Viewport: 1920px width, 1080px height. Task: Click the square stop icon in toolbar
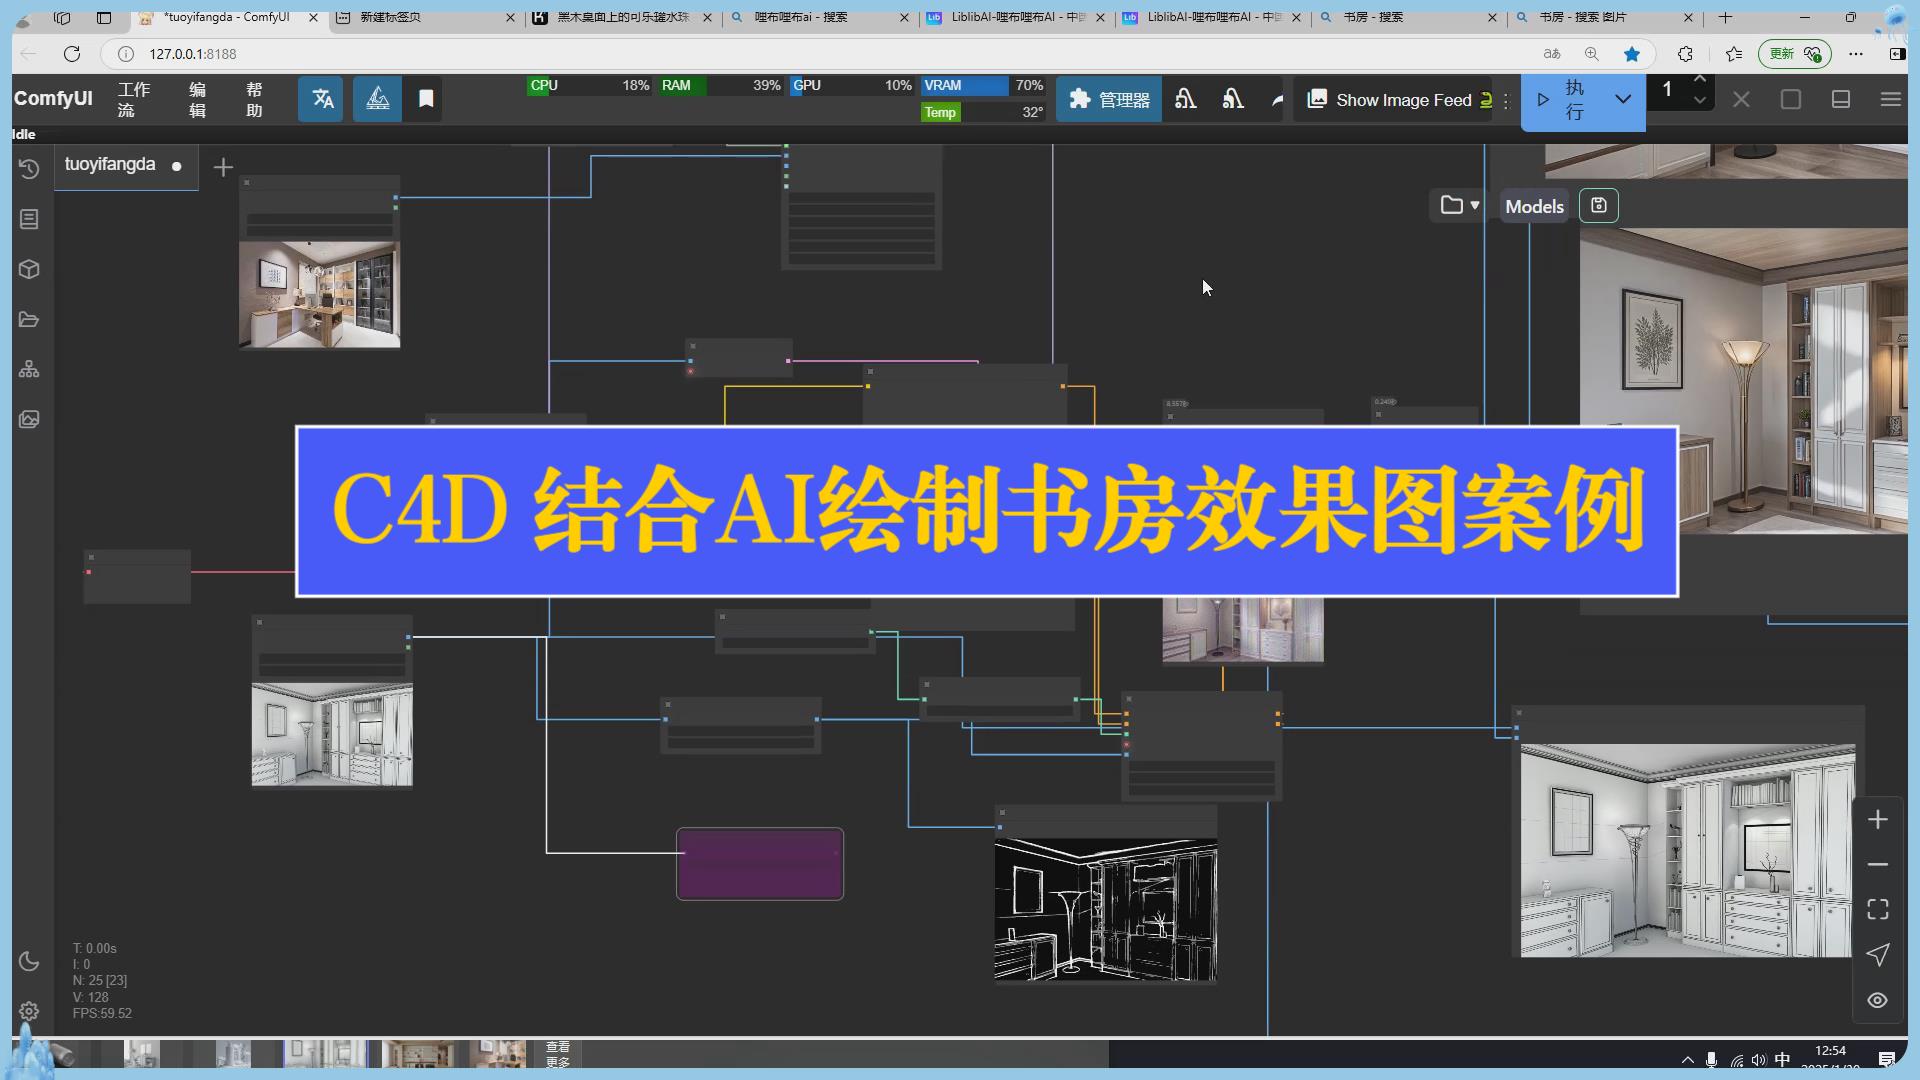pyautogui.click(x=1791, y=99)
